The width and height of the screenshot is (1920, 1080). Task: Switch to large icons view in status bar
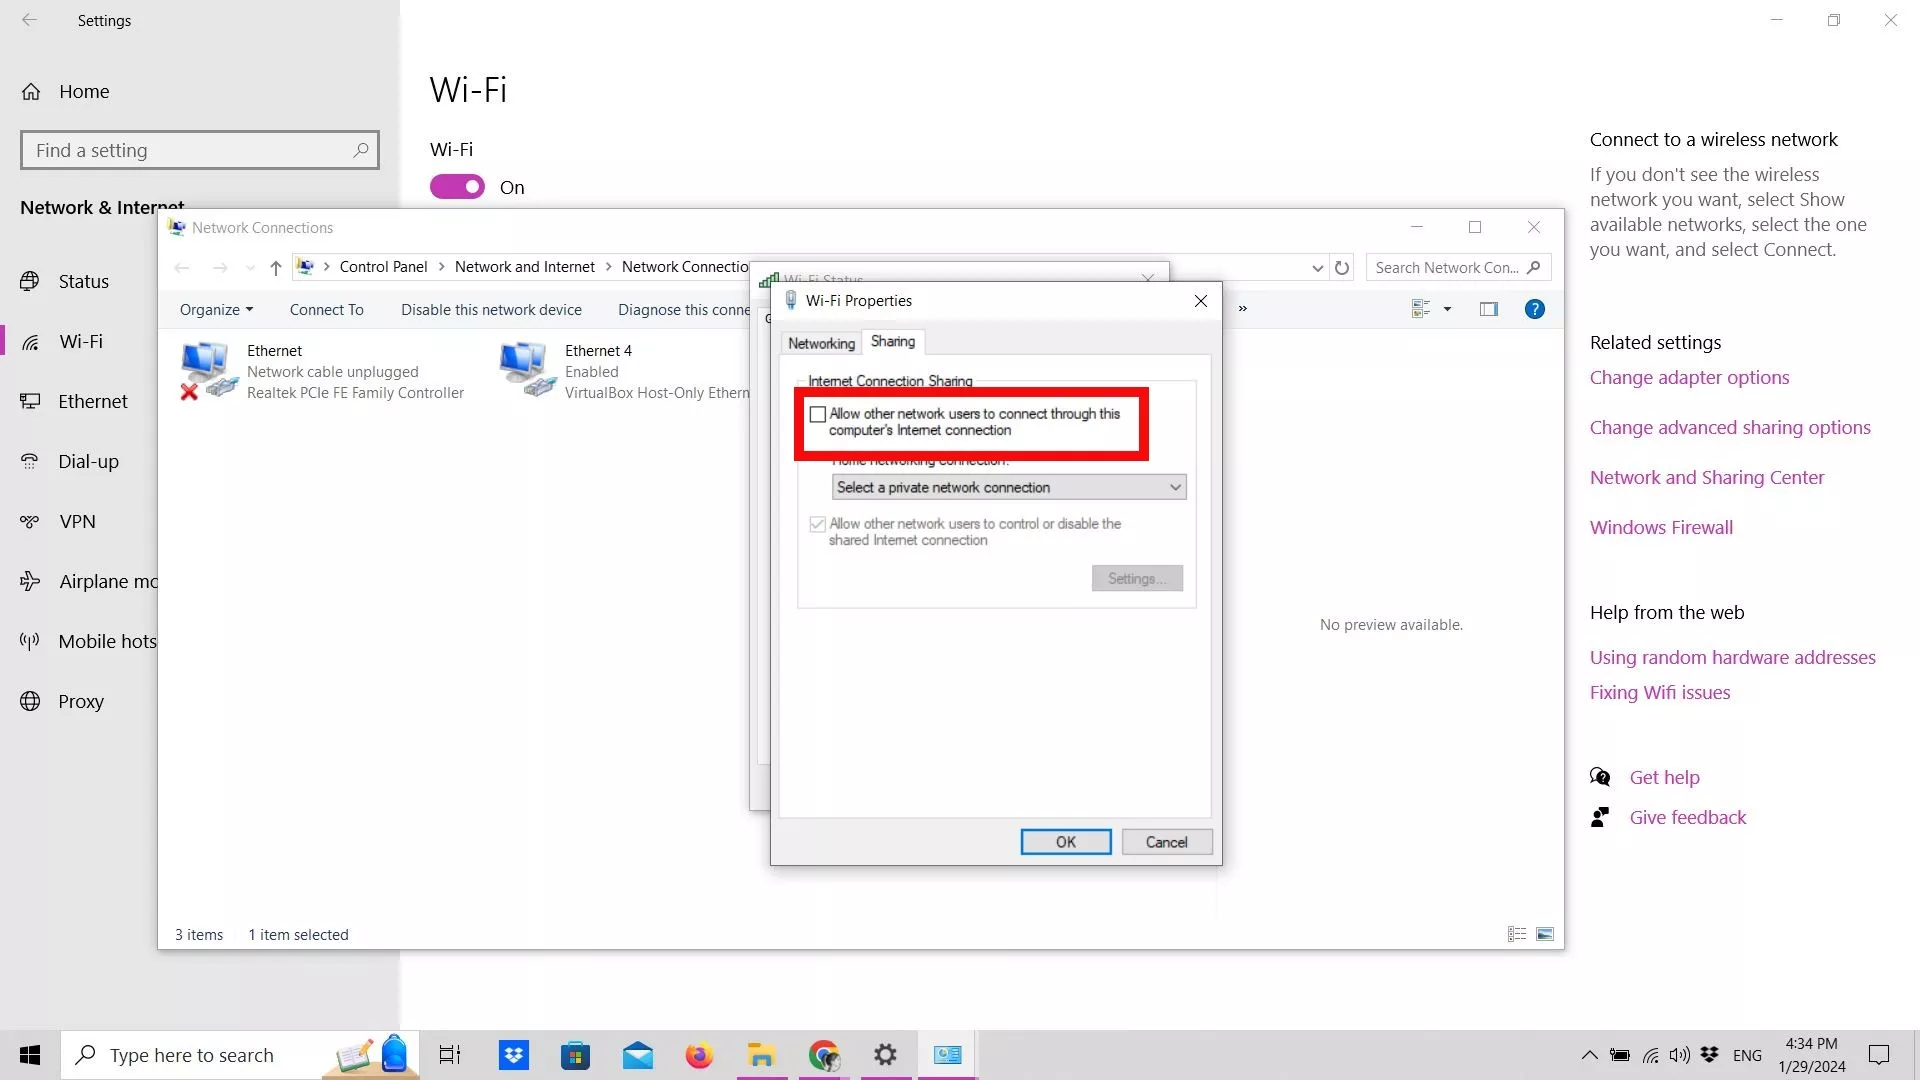(1545, 934)
